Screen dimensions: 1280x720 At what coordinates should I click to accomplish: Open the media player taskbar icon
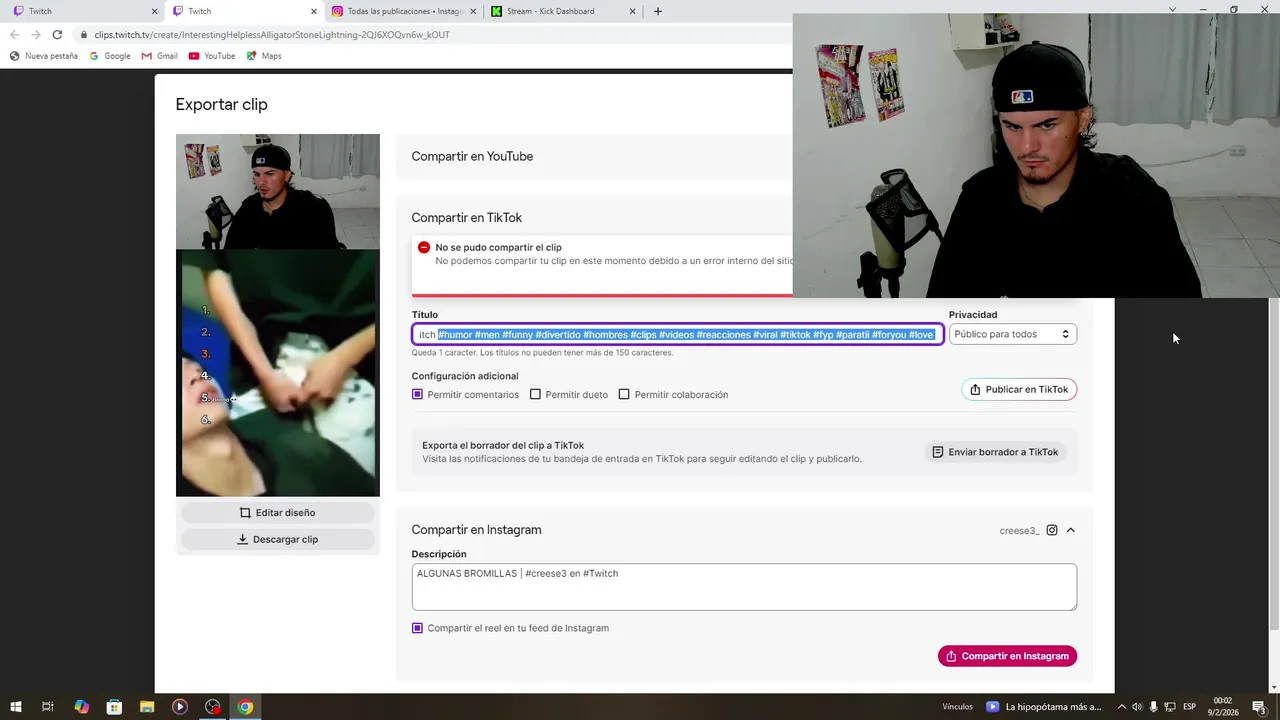point(180,707)
